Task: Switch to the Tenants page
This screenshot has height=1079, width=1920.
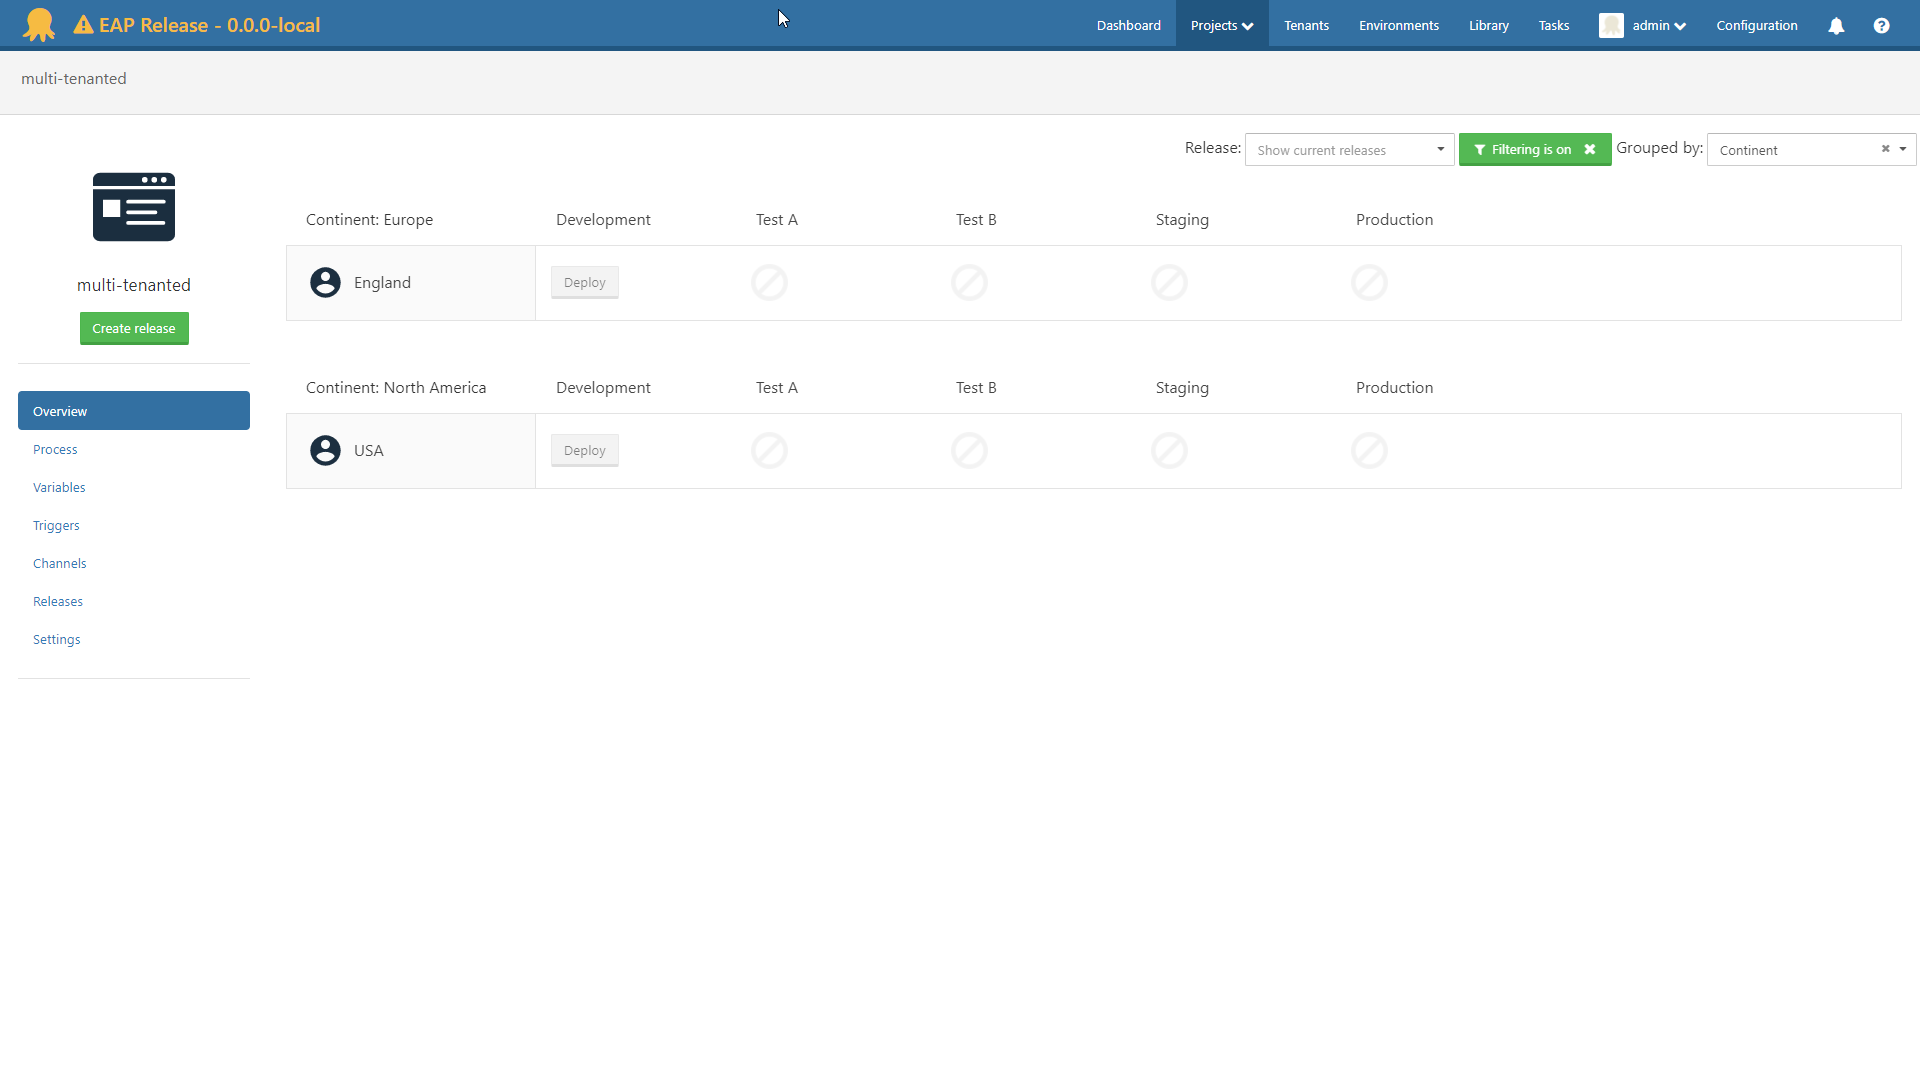Action: pos(1306,25)
